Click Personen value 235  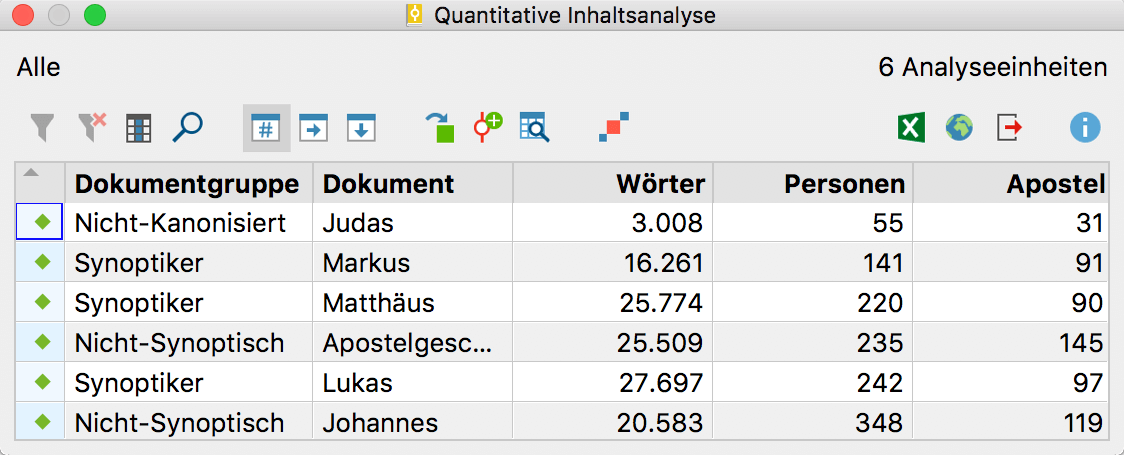tap(880, 343)
